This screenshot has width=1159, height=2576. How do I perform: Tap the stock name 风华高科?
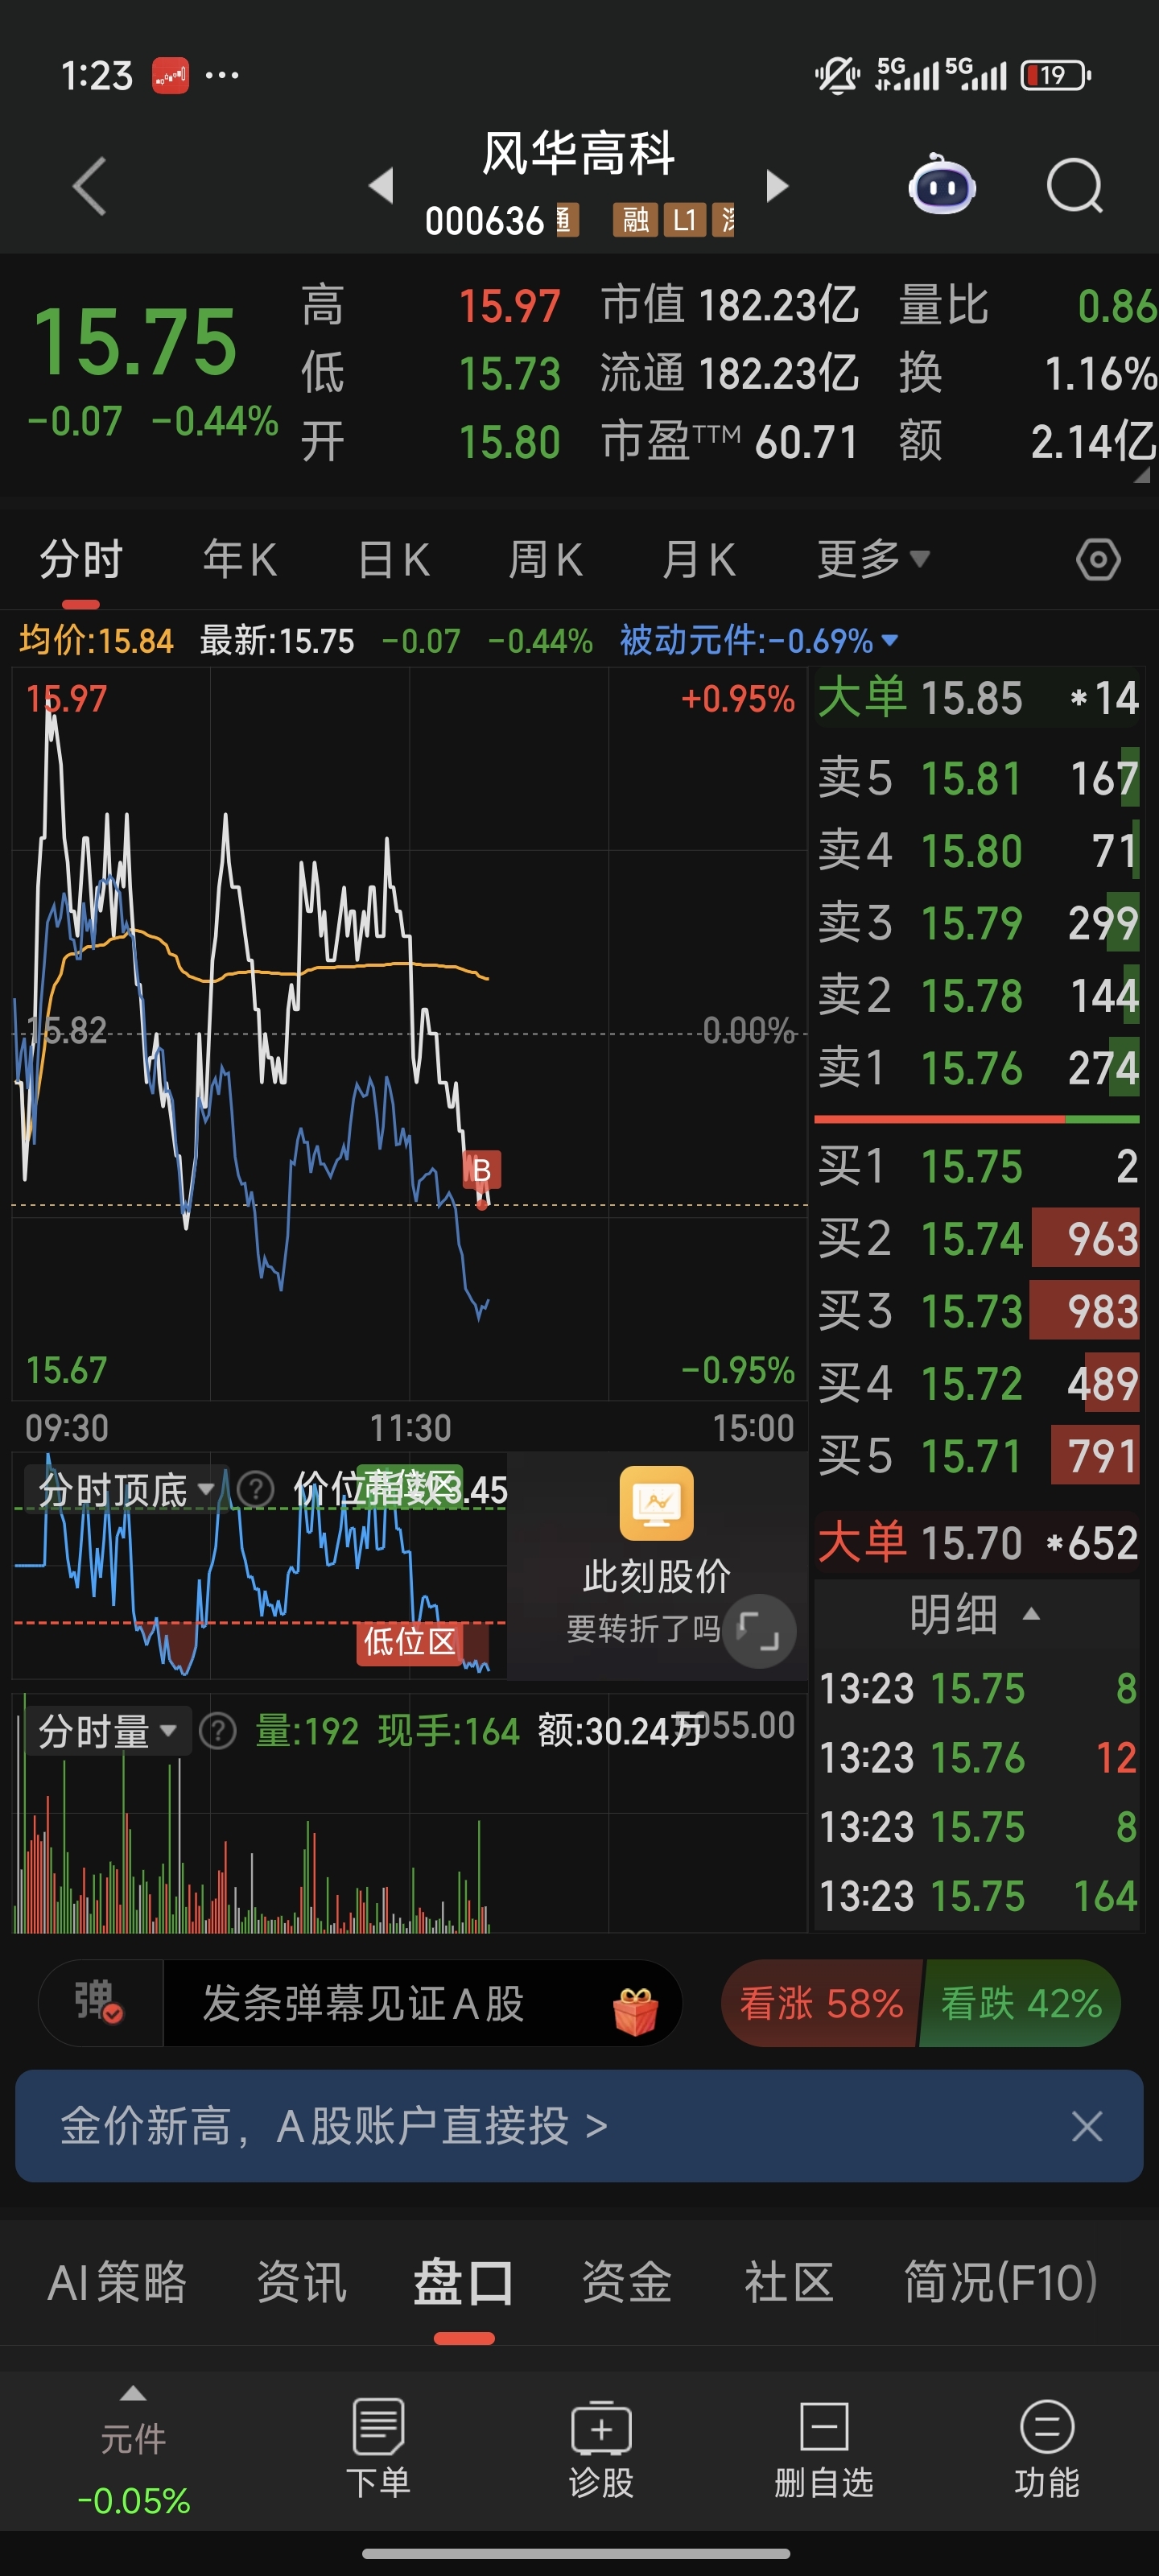tap(579, 153)
